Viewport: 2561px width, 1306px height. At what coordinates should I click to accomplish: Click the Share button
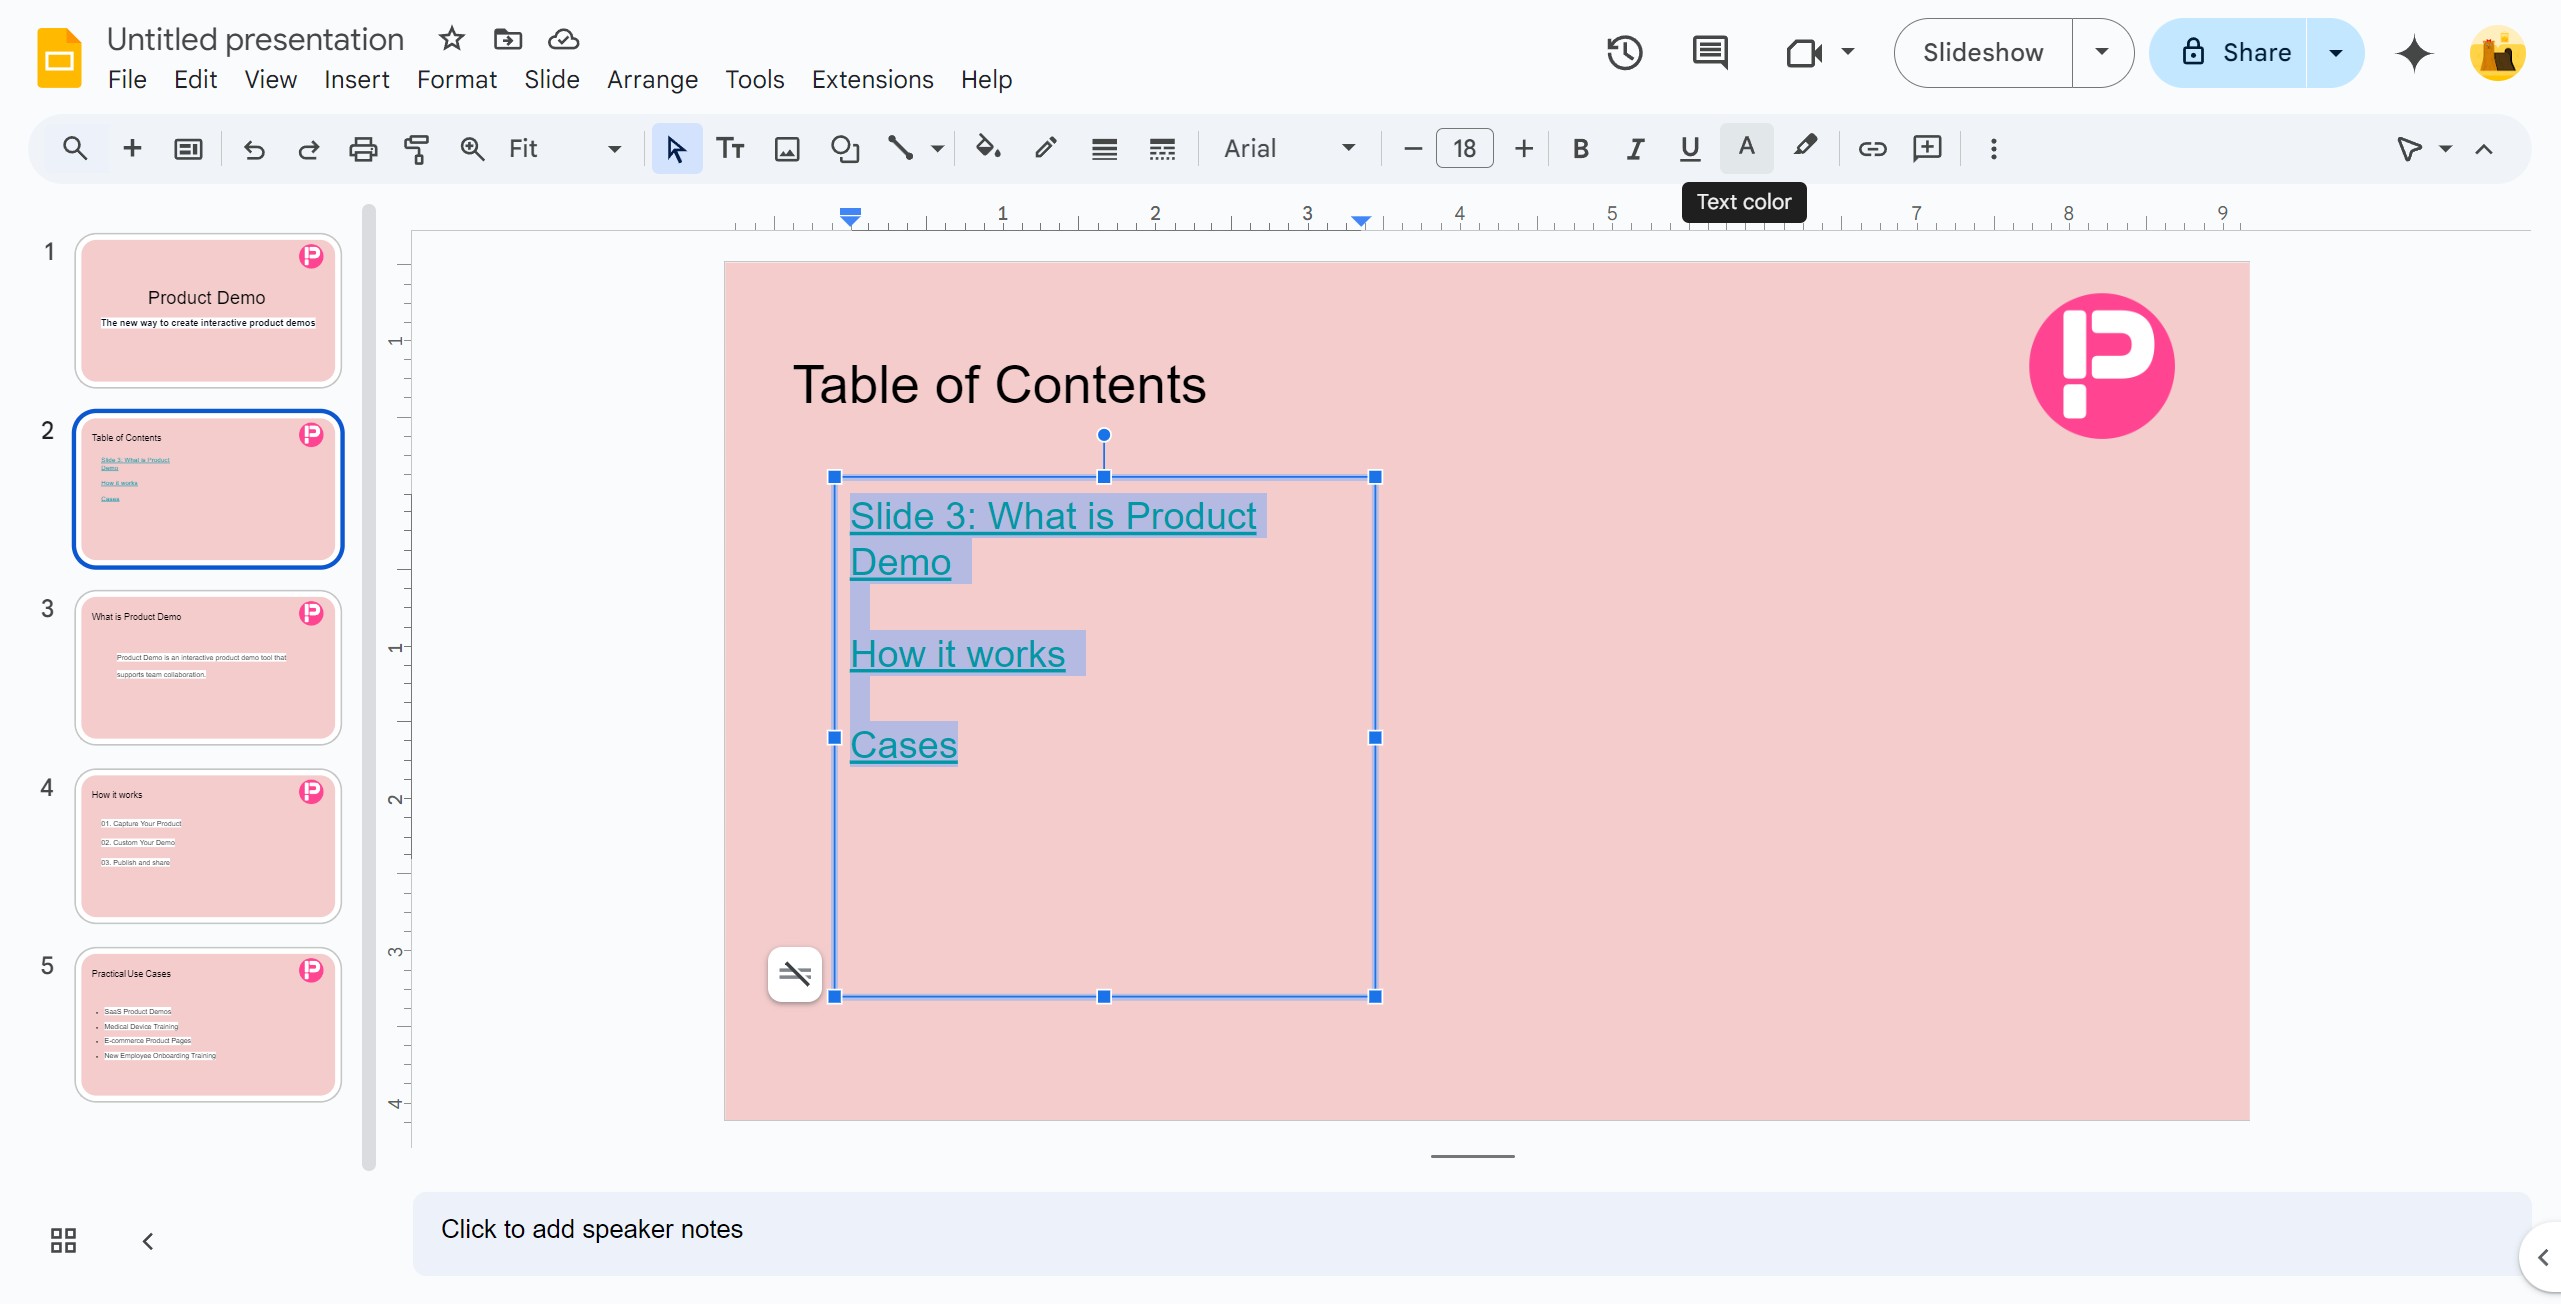pos(2230,53)
